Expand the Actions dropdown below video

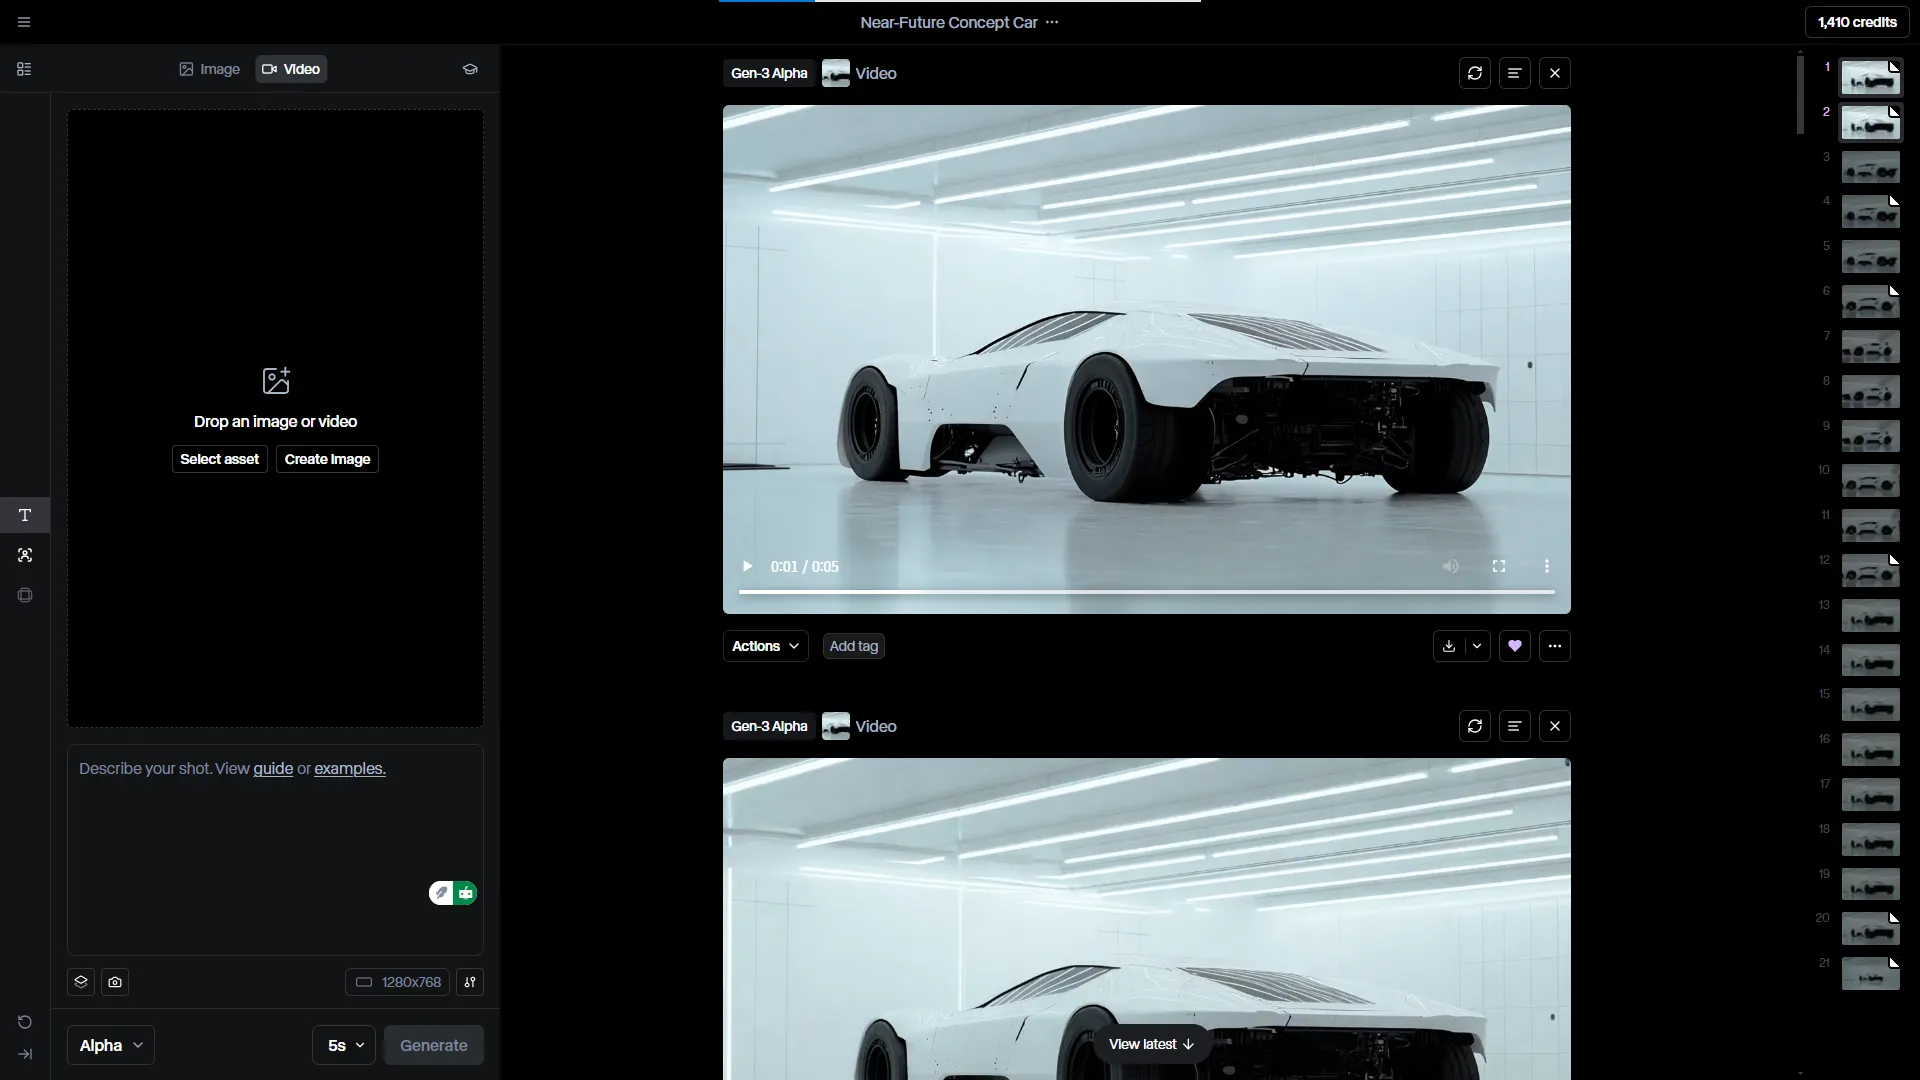(x=765, y=646)
